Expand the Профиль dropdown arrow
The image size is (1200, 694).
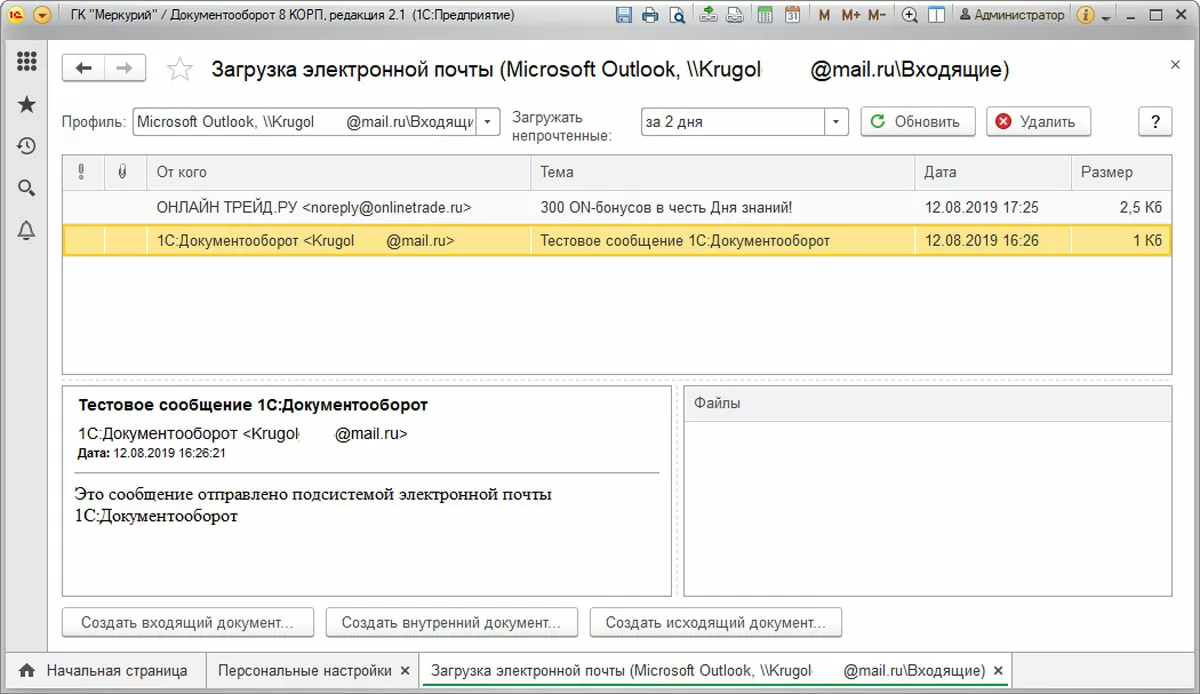tap(487, 122)
